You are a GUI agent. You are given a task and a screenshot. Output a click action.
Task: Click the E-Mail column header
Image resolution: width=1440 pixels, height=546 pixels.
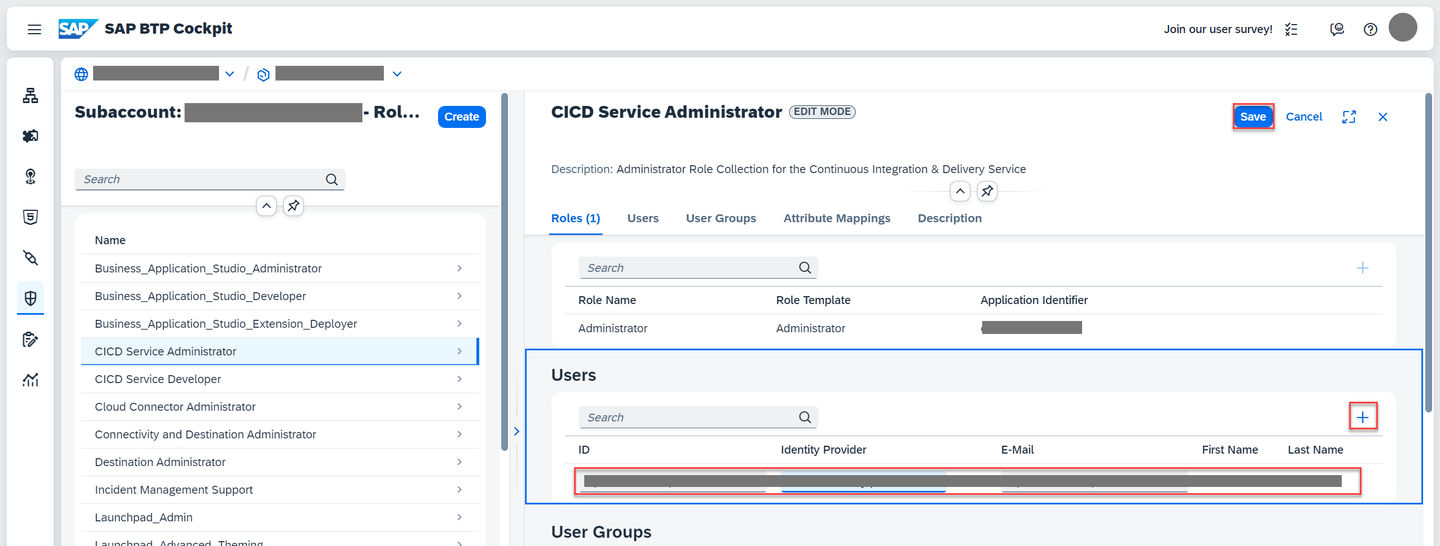click(x=1017, y=450)
